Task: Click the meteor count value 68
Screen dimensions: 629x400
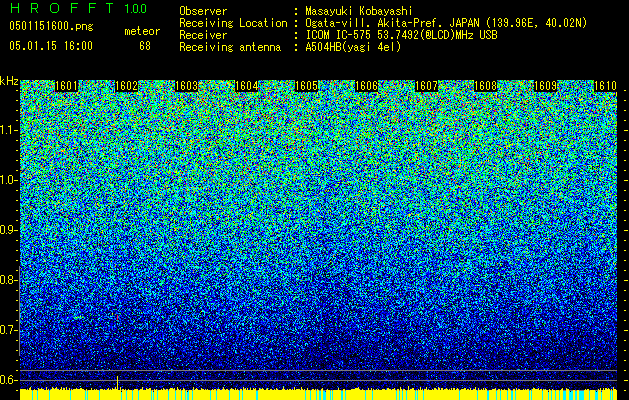Action: pos(145,46)
